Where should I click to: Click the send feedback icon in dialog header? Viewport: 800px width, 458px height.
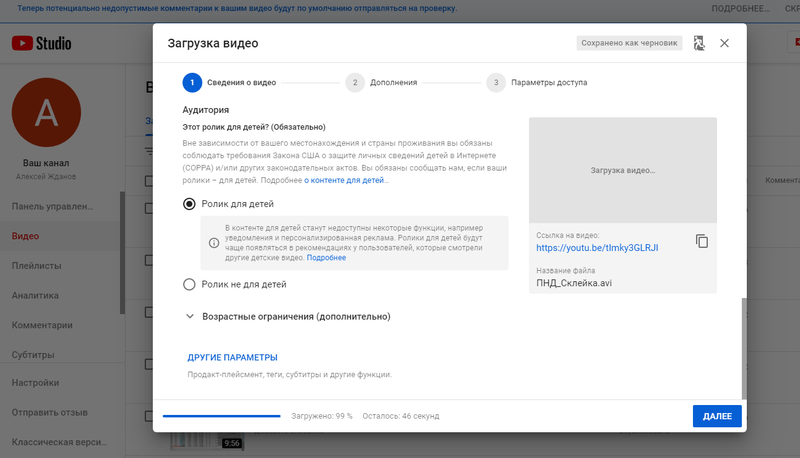[699, 43]
